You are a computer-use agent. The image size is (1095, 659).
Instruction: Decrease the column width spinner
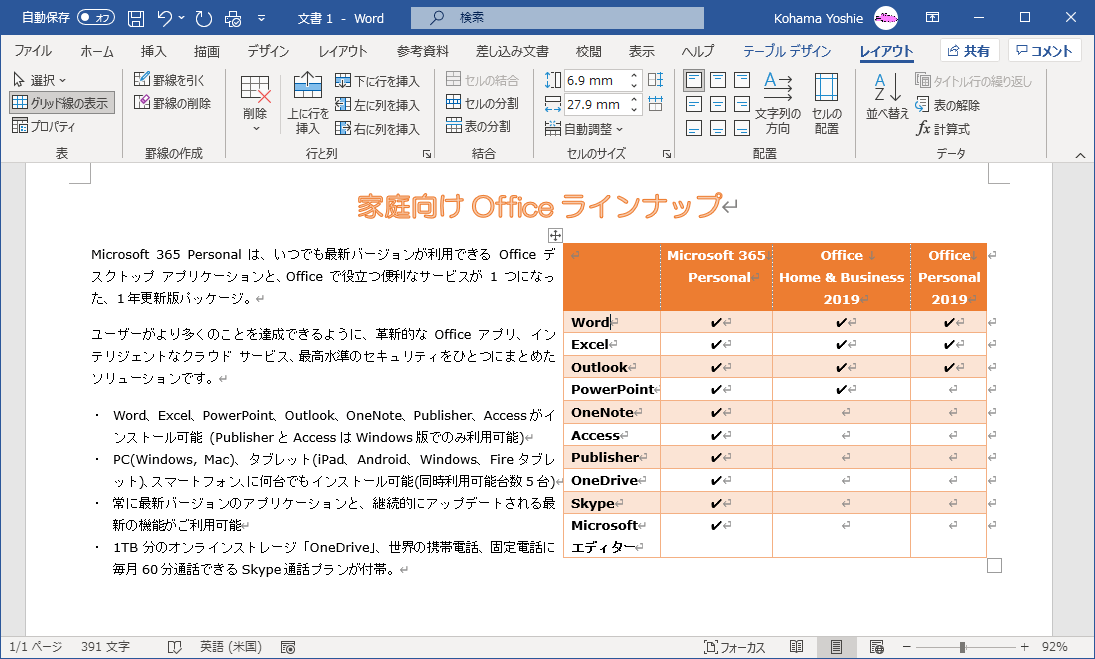(634, 110)
